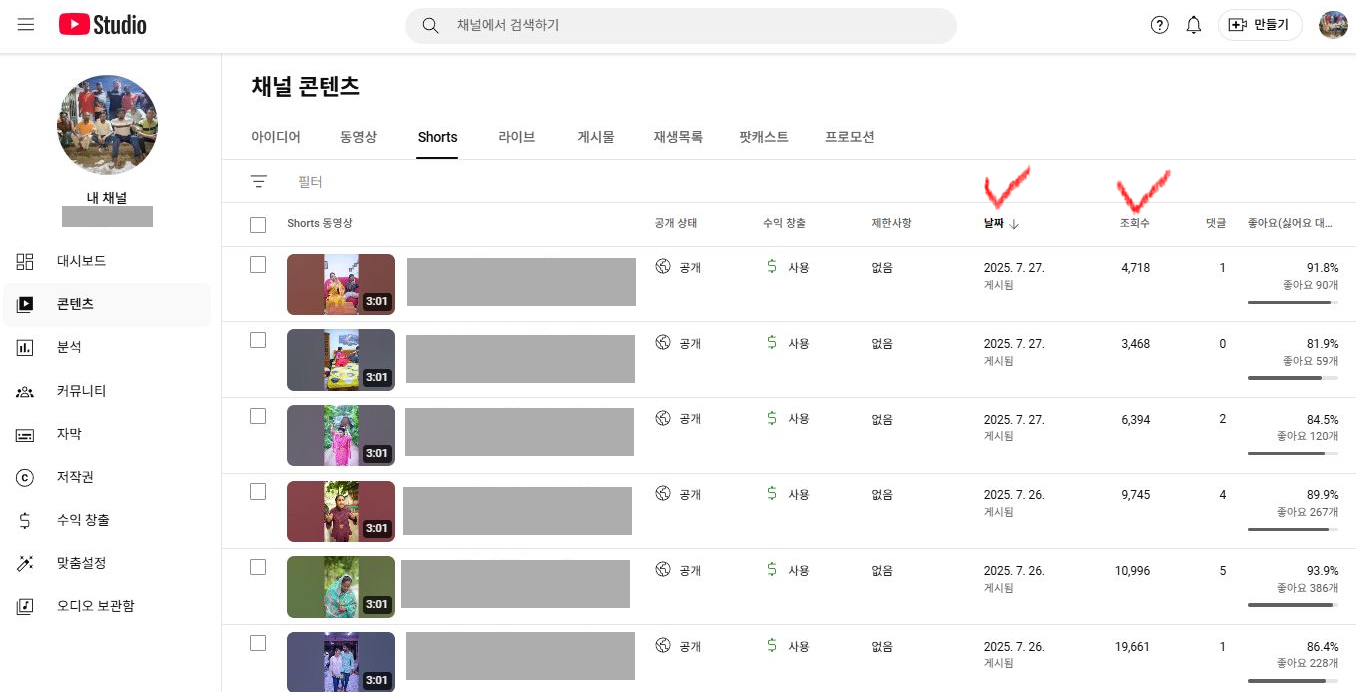Switch to the 라이브 tab
The width and height of the screenshot is (1356, 692).
tap(517, 137)
